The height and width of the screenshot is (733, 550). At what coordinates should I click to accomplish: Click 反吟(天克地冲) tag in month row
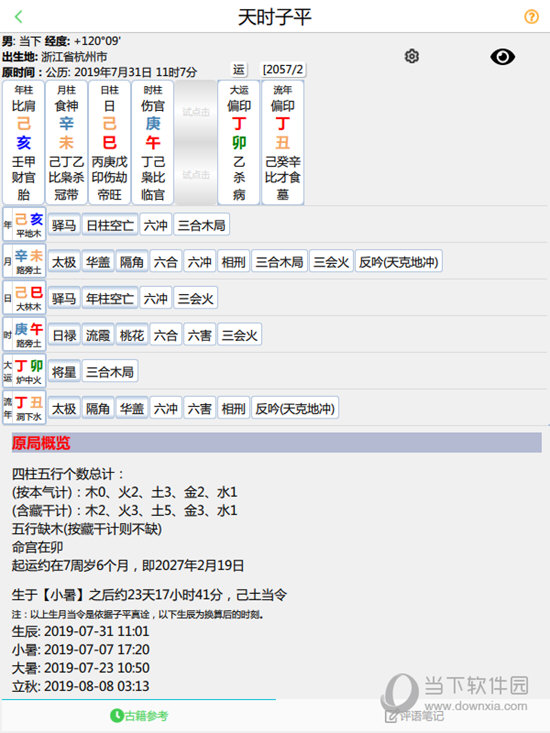pos(399,262)
